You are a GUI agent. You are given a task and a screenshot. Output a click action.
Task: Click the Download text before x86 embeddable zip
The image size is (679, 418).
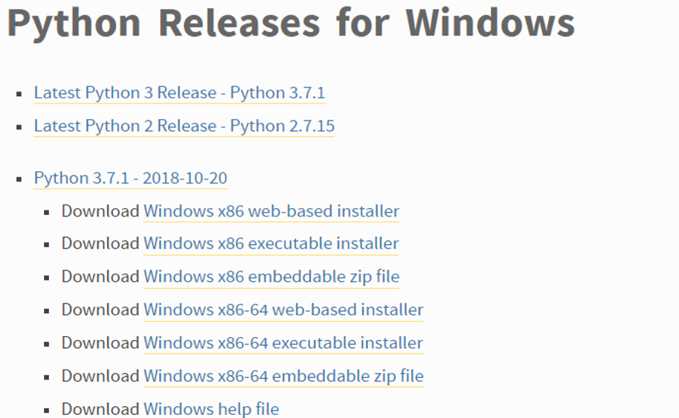click(x=100, y=276)
